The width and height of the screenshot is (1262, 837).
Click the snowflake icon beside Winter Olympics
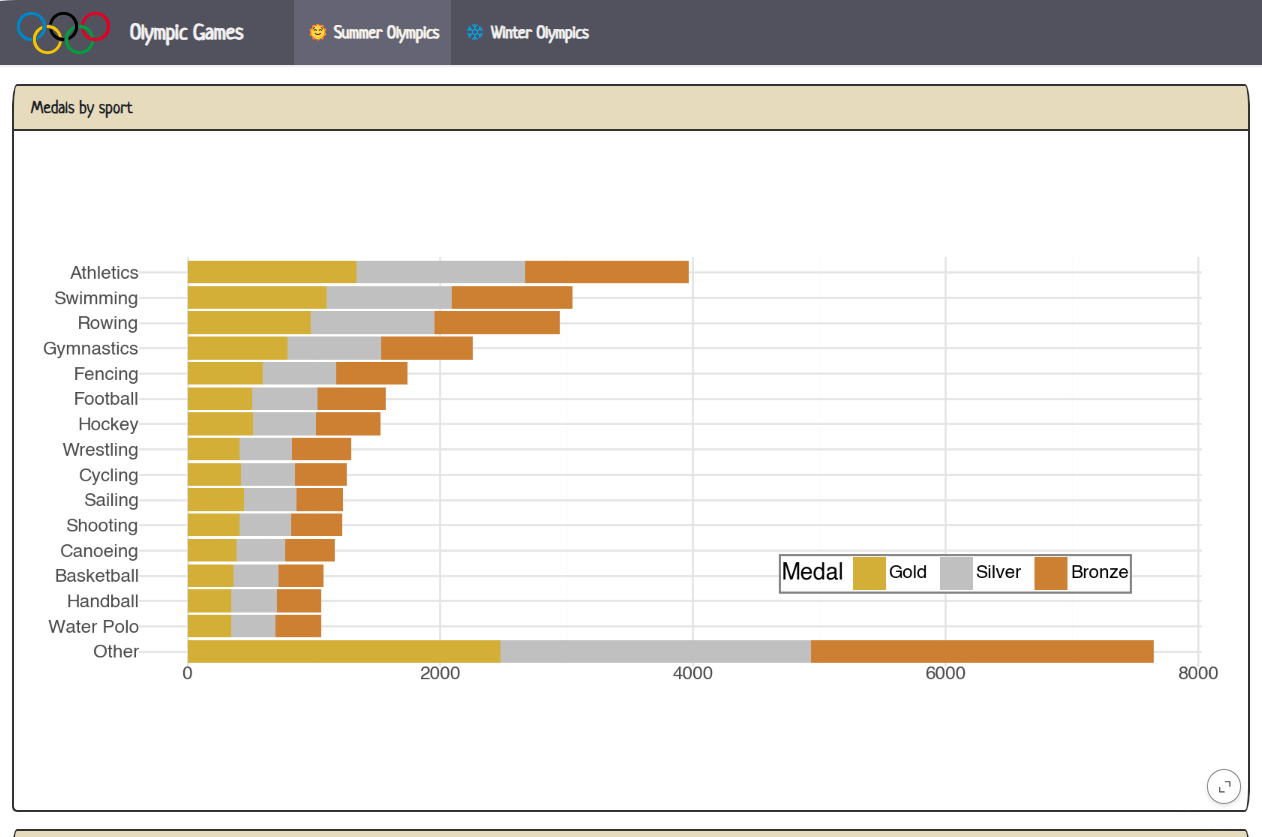(x=474, y=32)
